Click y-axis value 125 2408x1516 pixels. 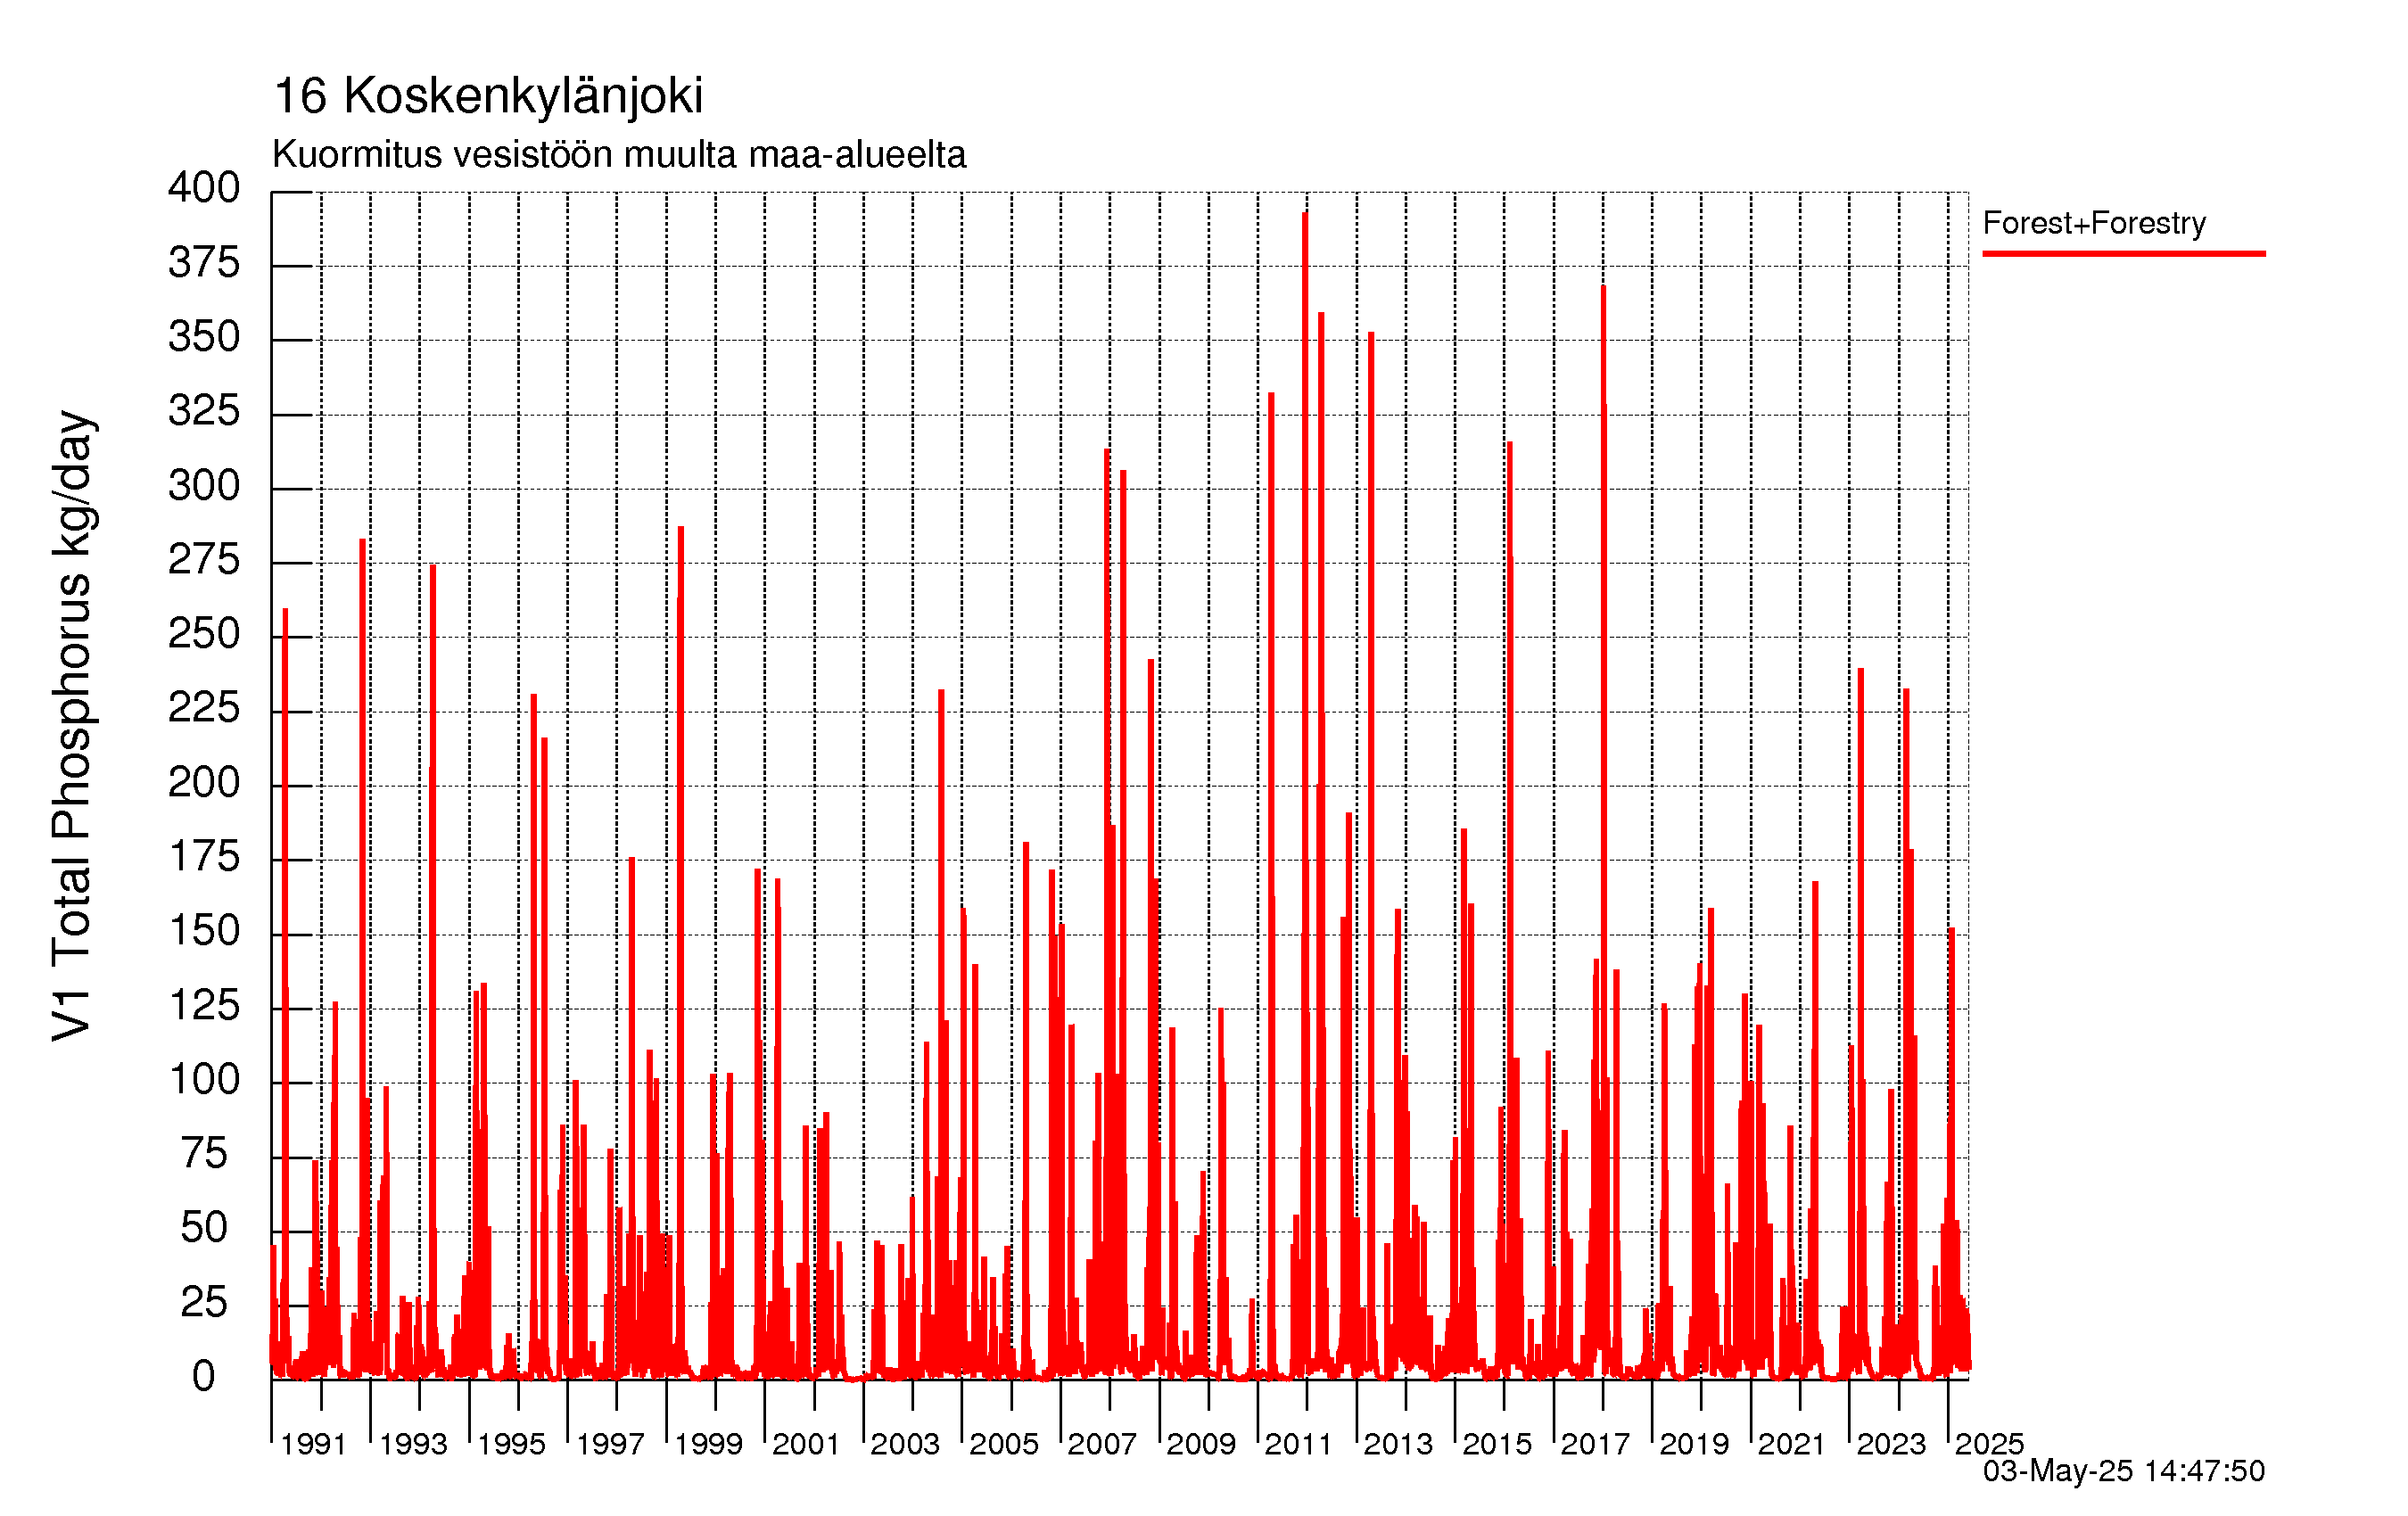[x=204, y=1005]
